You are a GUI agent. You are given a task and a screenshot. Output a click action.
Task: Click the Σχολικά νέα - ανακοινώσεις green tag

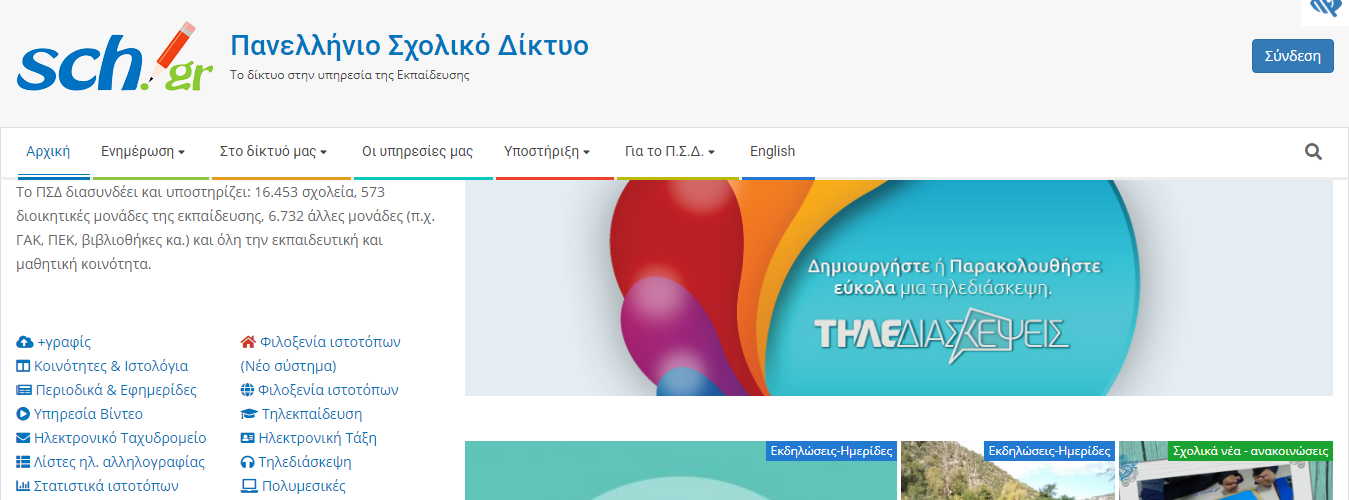click(1250, 451)
